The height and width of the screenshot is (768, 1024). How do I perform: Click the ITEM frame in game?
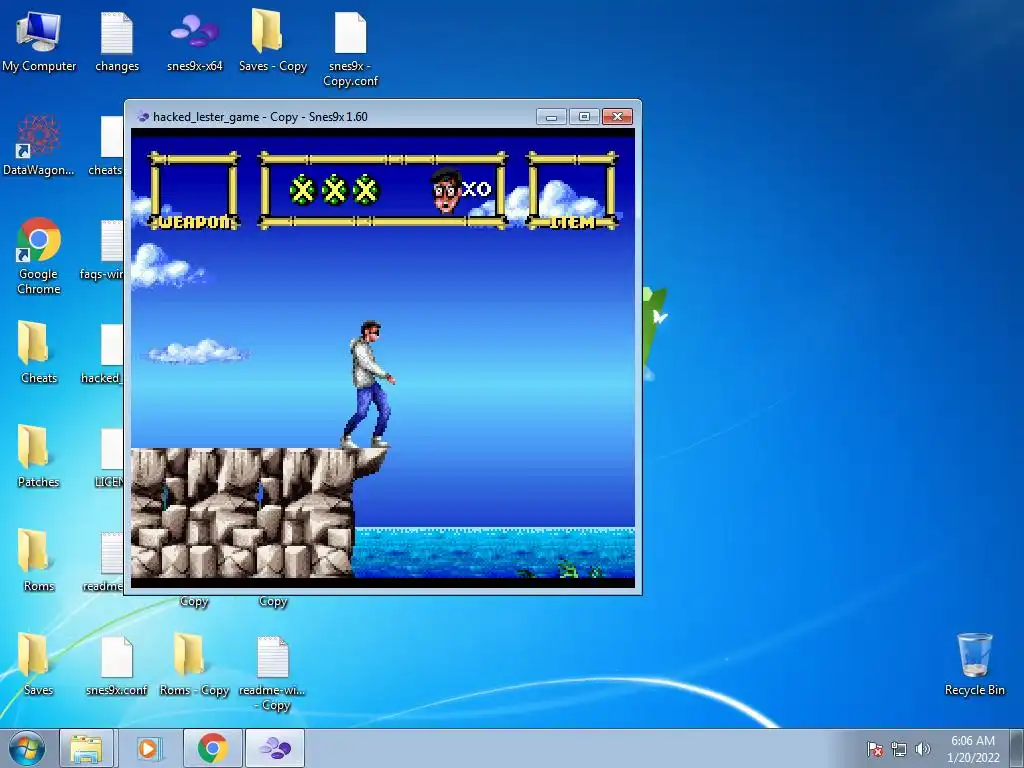pos(572,191)
